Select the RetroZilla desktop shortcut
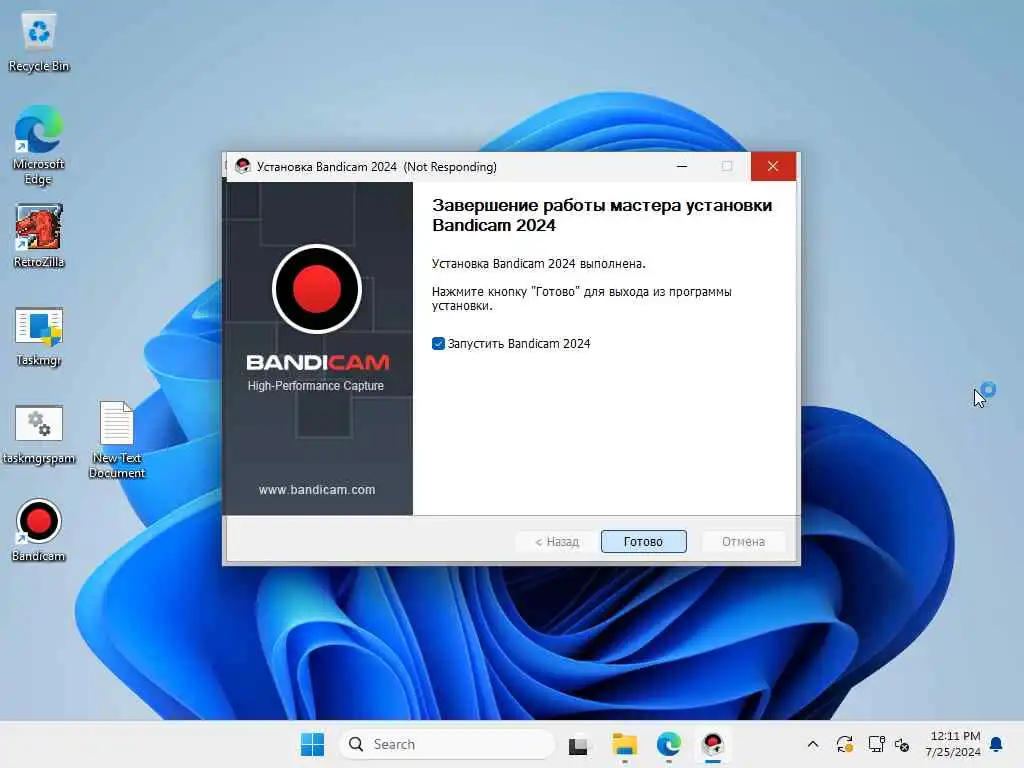Viewport: 1024px width, 768px height. coord(39,235)
